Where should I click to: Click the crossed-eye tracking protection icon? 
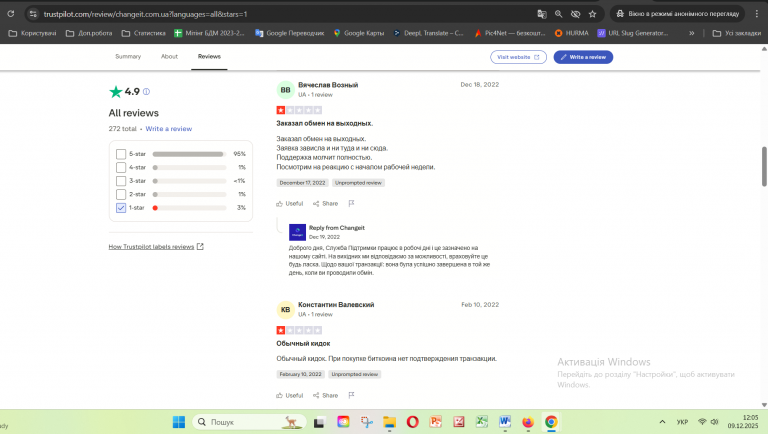[x=576, y=14]
